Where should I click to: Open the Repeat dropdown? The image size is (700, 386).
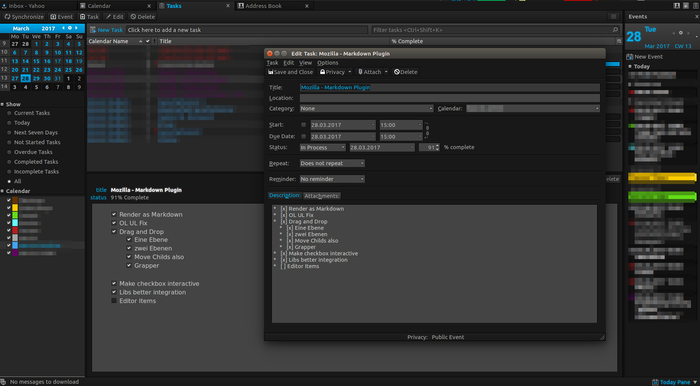tap(332, 163)
